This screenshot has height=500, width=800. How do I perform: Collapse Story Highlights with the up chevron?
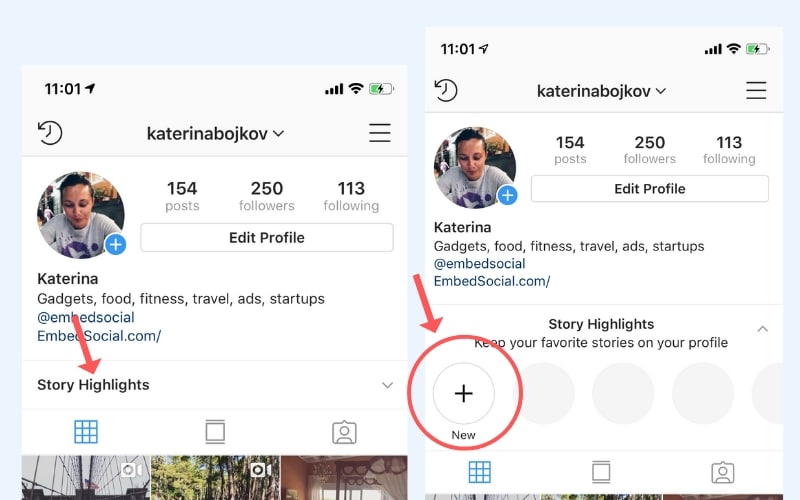[x=763, y=329]
